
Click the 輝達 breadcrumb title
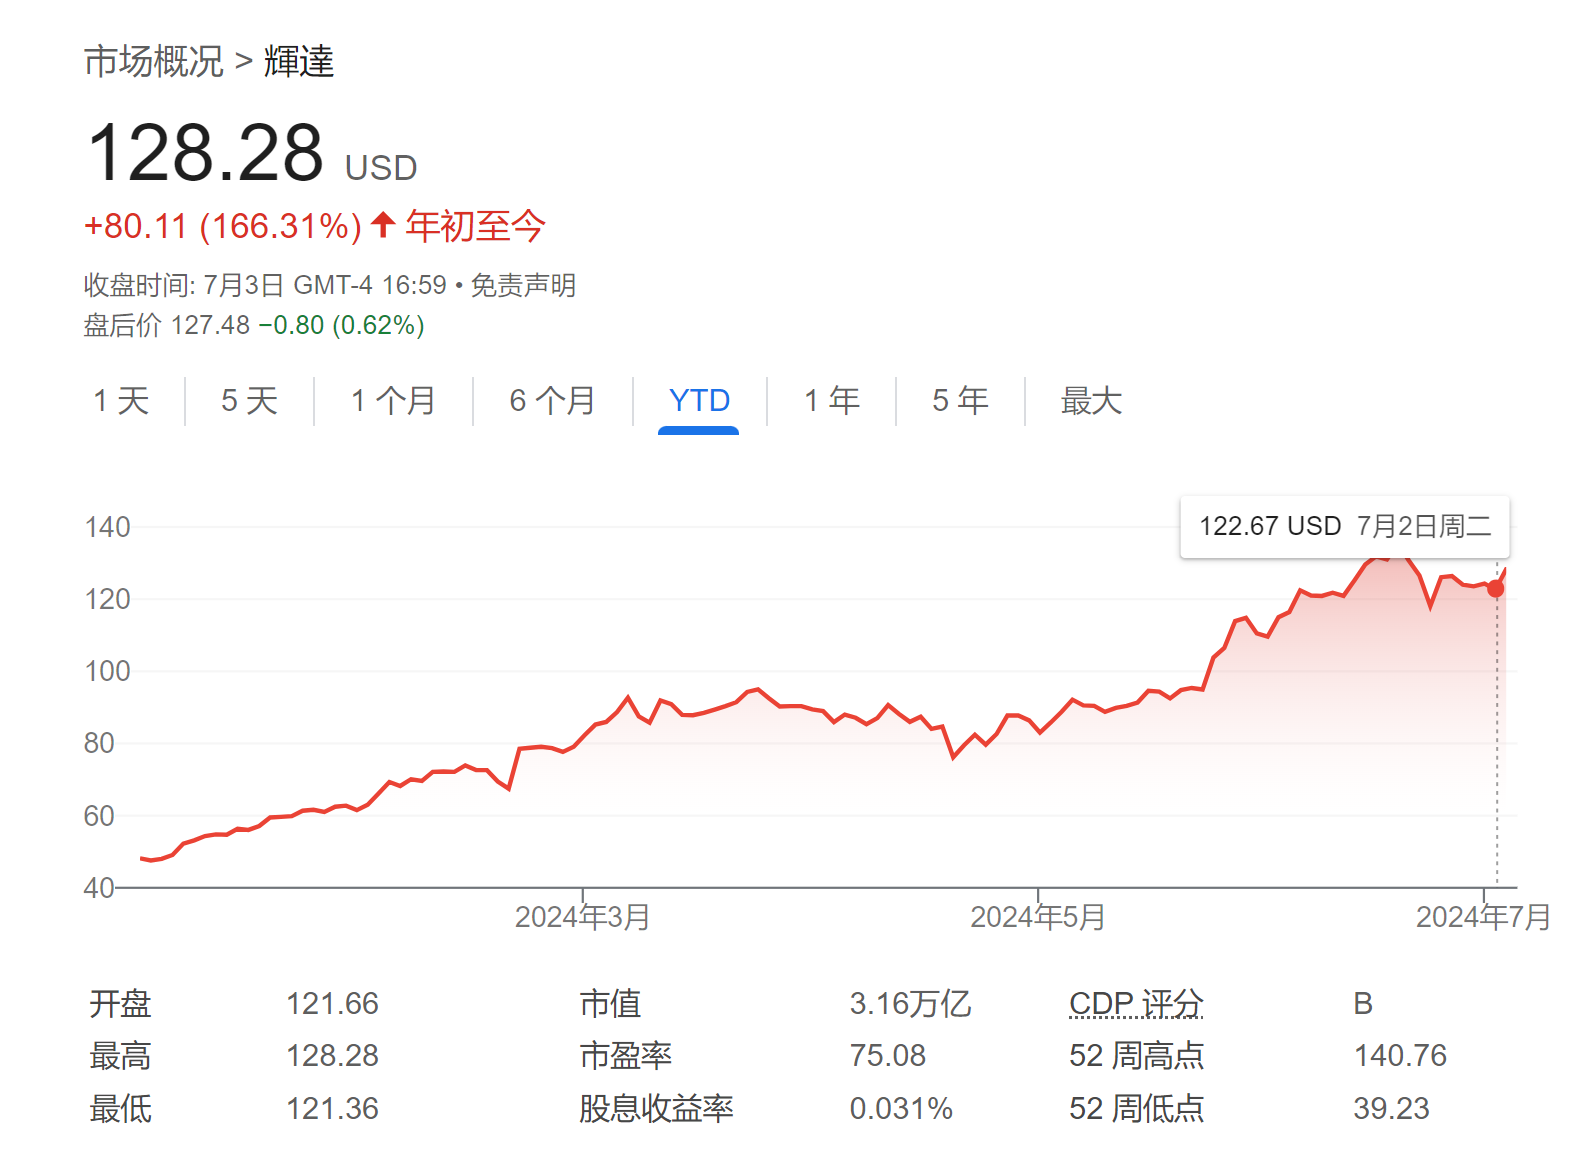[x=299, y=61]
